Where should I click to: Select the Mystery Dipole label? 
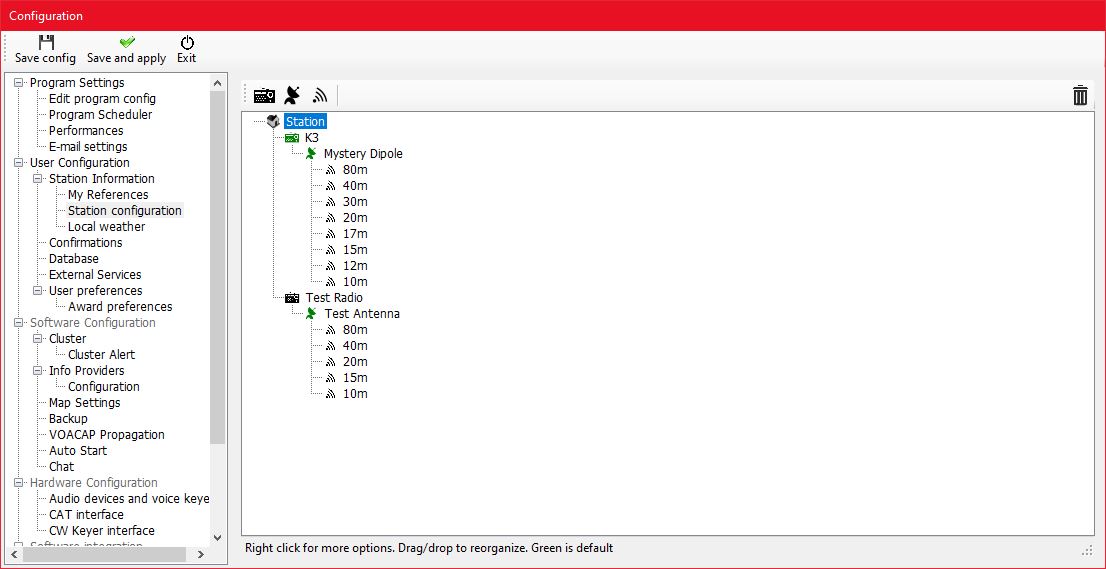pyautogui.click(x=363, y=153)
